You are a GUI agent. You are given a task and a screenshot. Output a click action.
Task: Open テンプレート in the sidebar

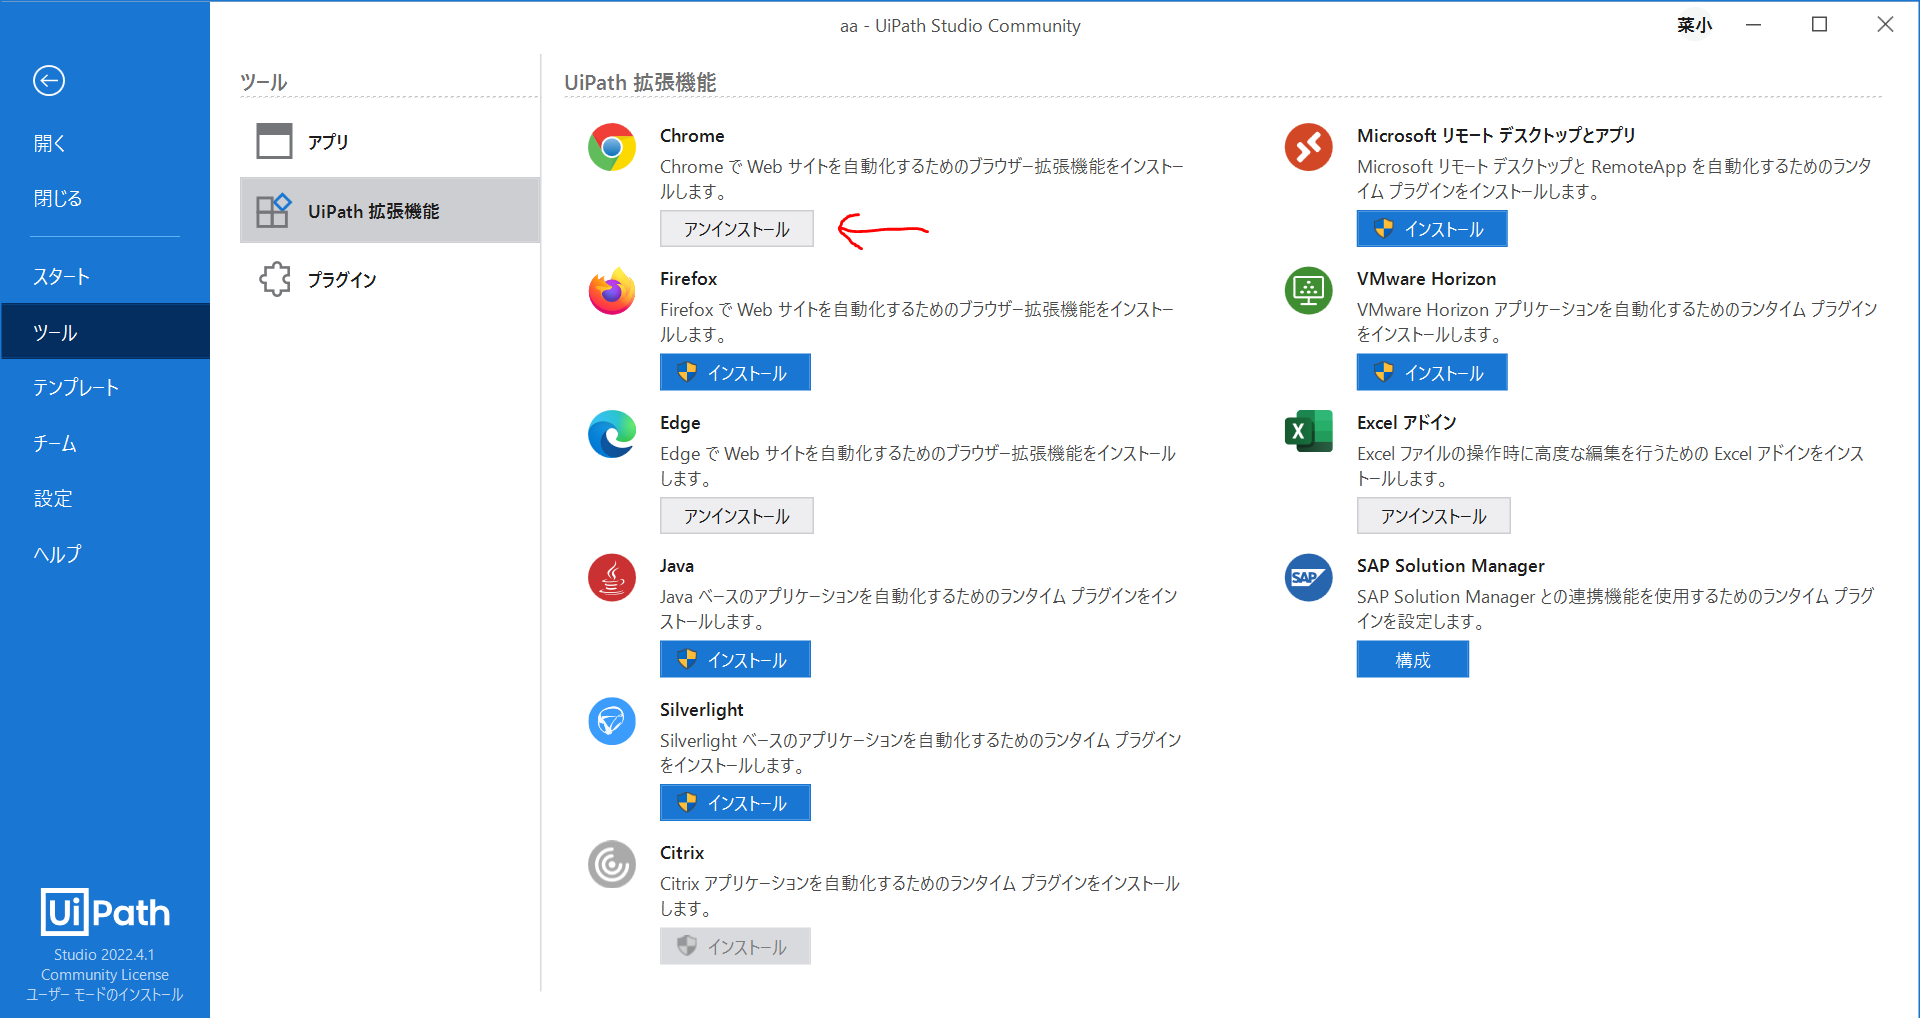tap(105, 387)
